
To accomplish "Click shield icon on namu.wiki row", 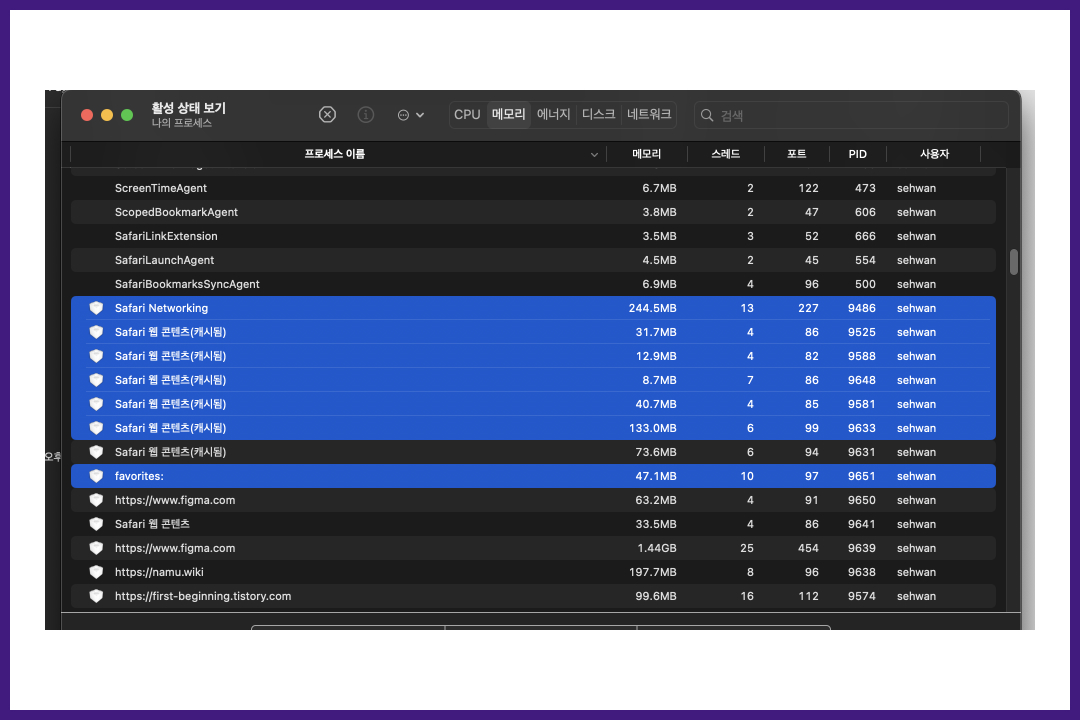I will click(96, 572).
